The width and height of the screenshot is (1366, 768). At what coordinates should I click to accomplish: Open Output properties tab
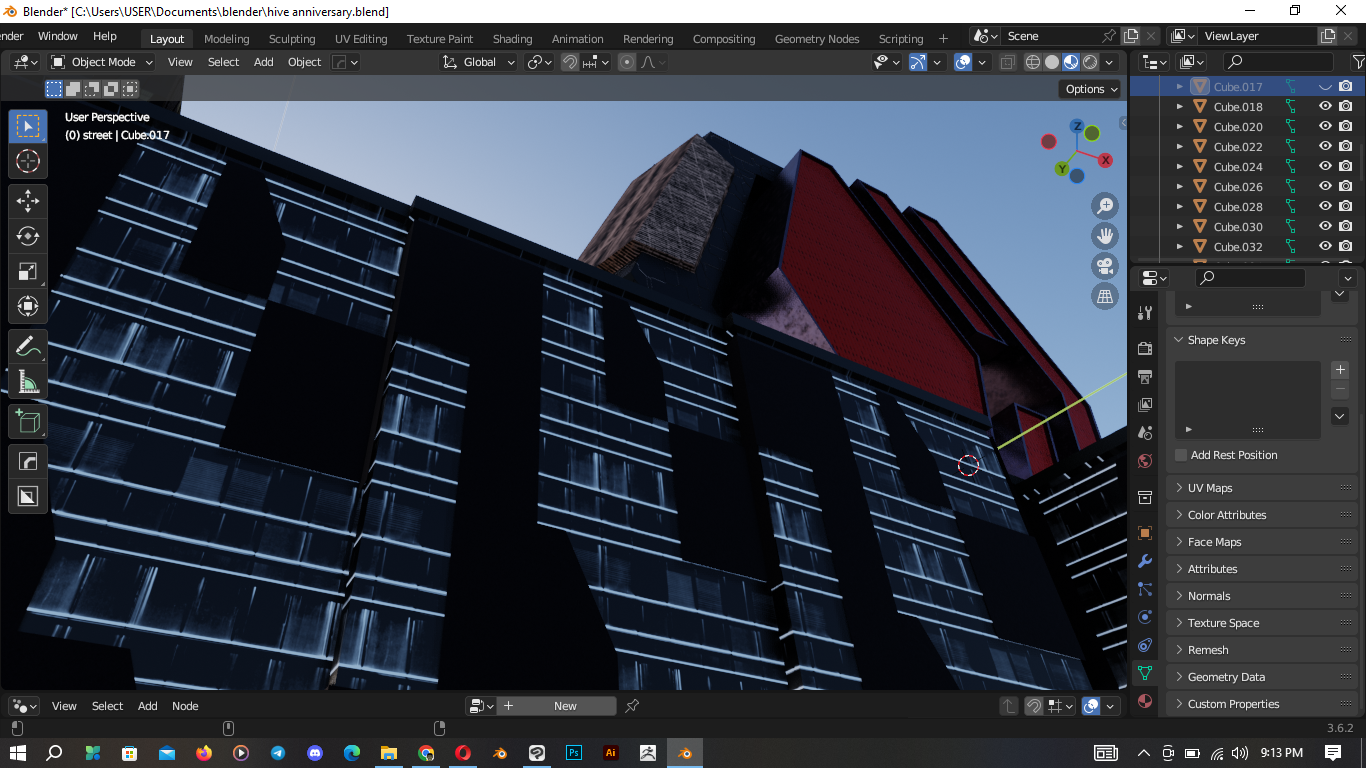coord(1145,376)
